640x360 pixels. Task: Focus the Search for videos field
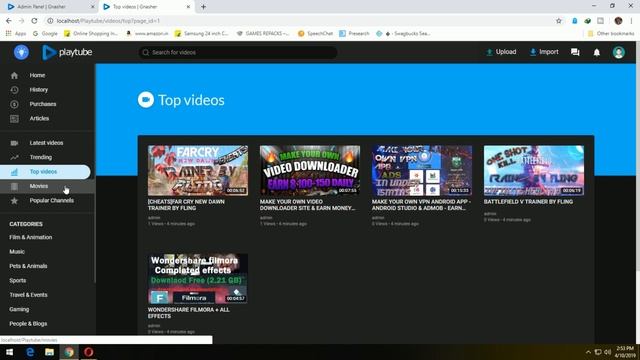[x=238, y=52]
